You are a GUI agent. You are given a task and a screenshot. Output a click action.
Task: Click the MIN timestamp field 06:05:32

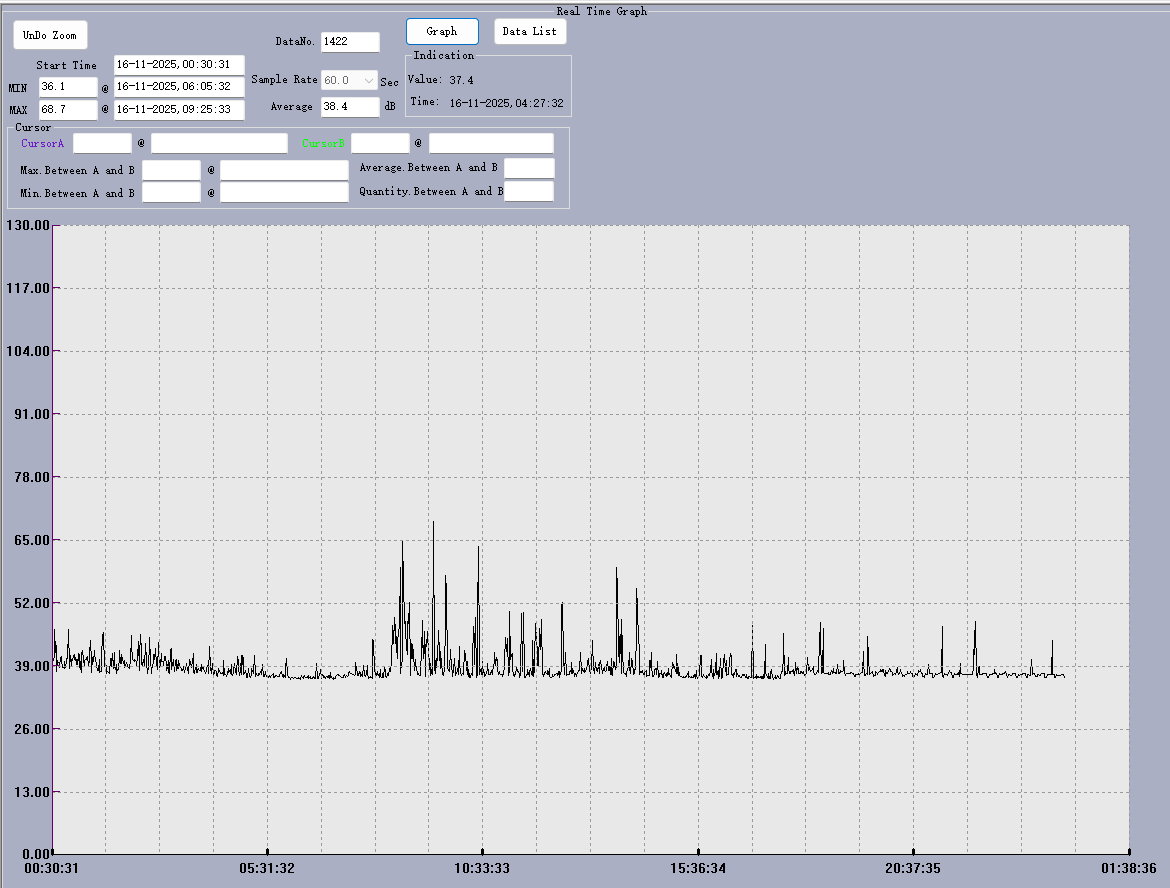(x=179, y=88)
